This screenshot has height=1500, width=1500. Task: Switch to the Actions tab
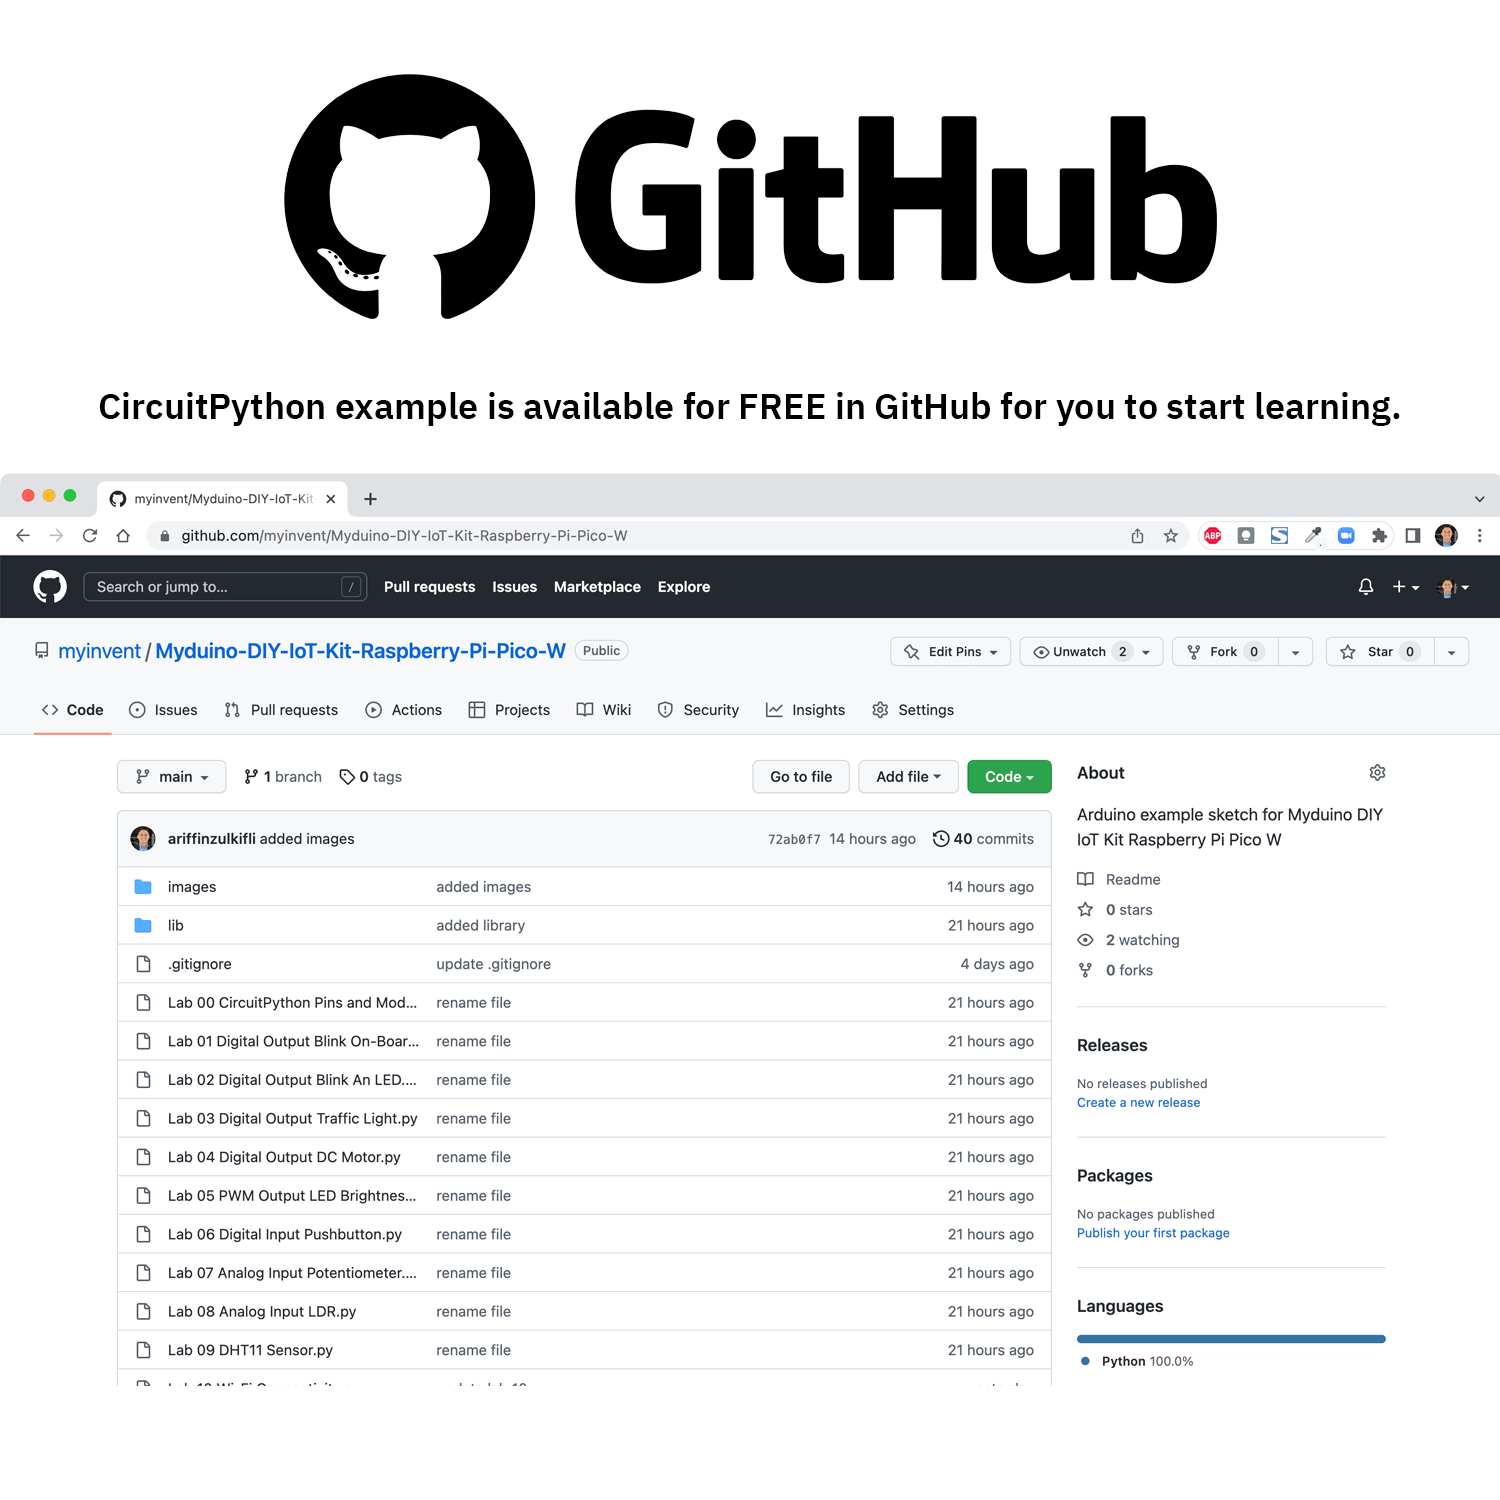[404, 710]
